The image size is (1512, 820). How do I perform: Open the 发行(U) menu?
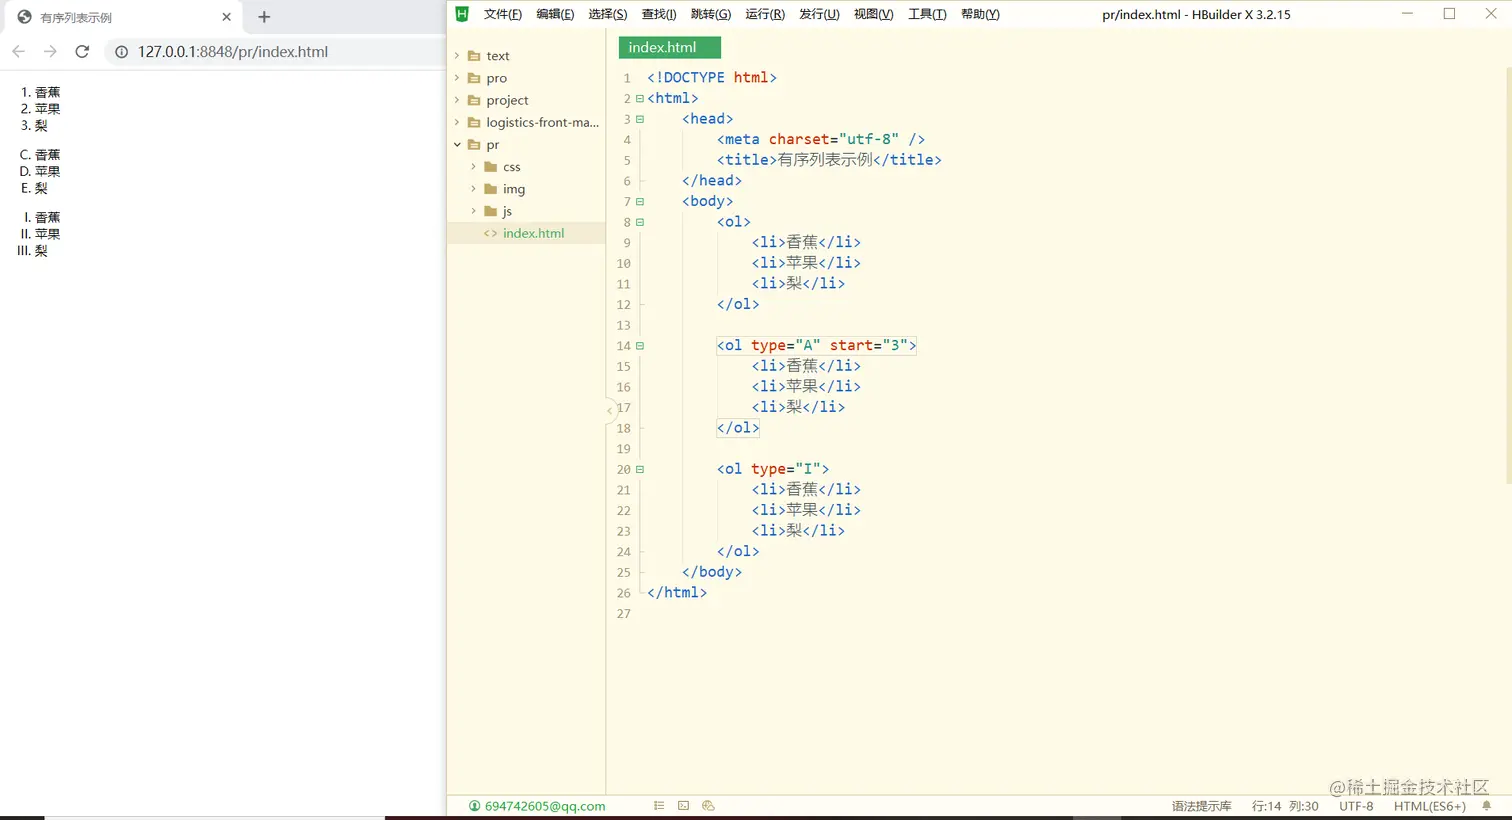click(819, 14)
